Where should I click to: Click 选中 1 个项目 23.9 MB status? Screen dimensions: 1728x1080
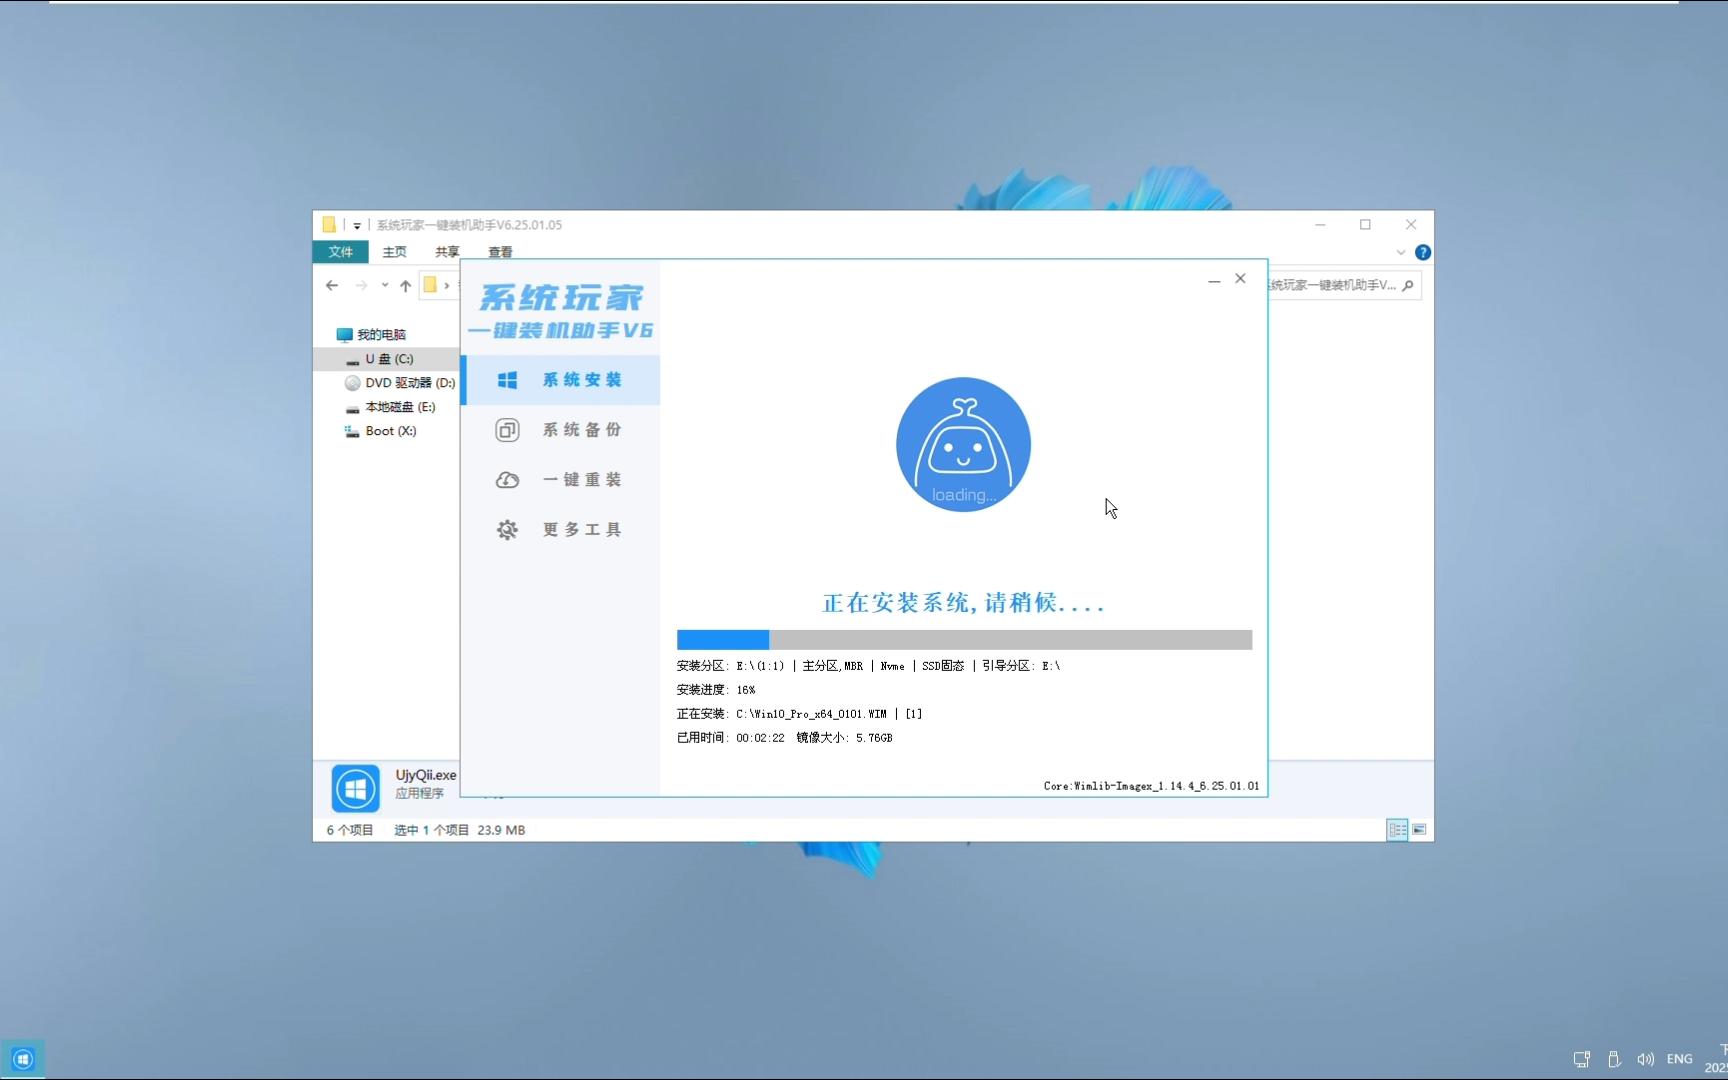click(x=459, y=830)
